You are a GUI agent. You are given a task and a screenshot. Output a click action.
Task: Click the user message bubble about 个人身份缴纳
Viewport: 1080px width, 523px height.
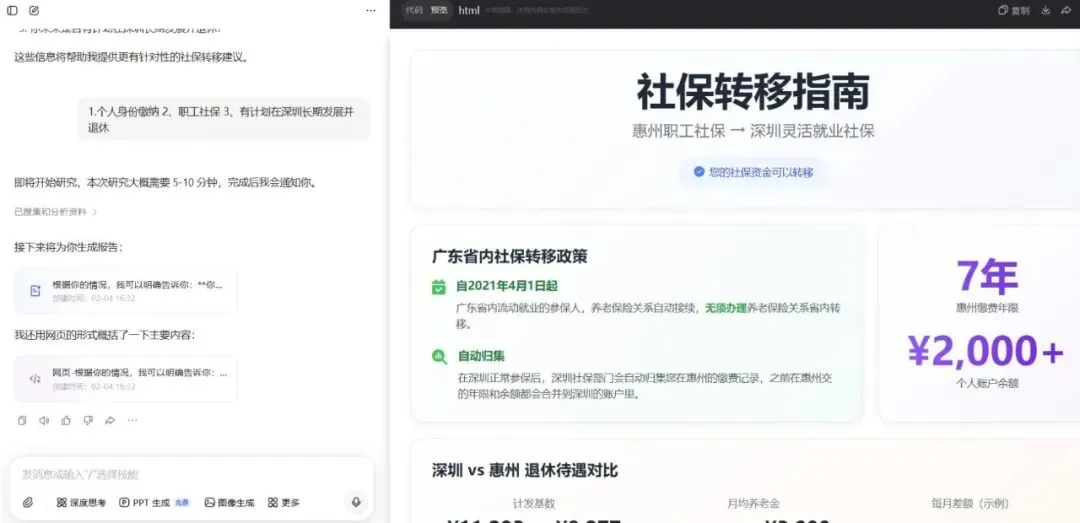pyautogui.click(x=224, y=119)
